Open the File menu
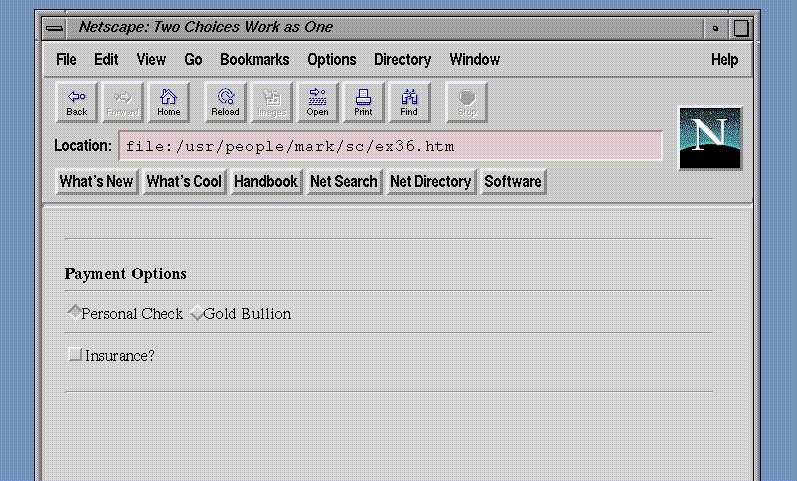The height and width of the screenshot is (481, 797). (x=66, y=60)
